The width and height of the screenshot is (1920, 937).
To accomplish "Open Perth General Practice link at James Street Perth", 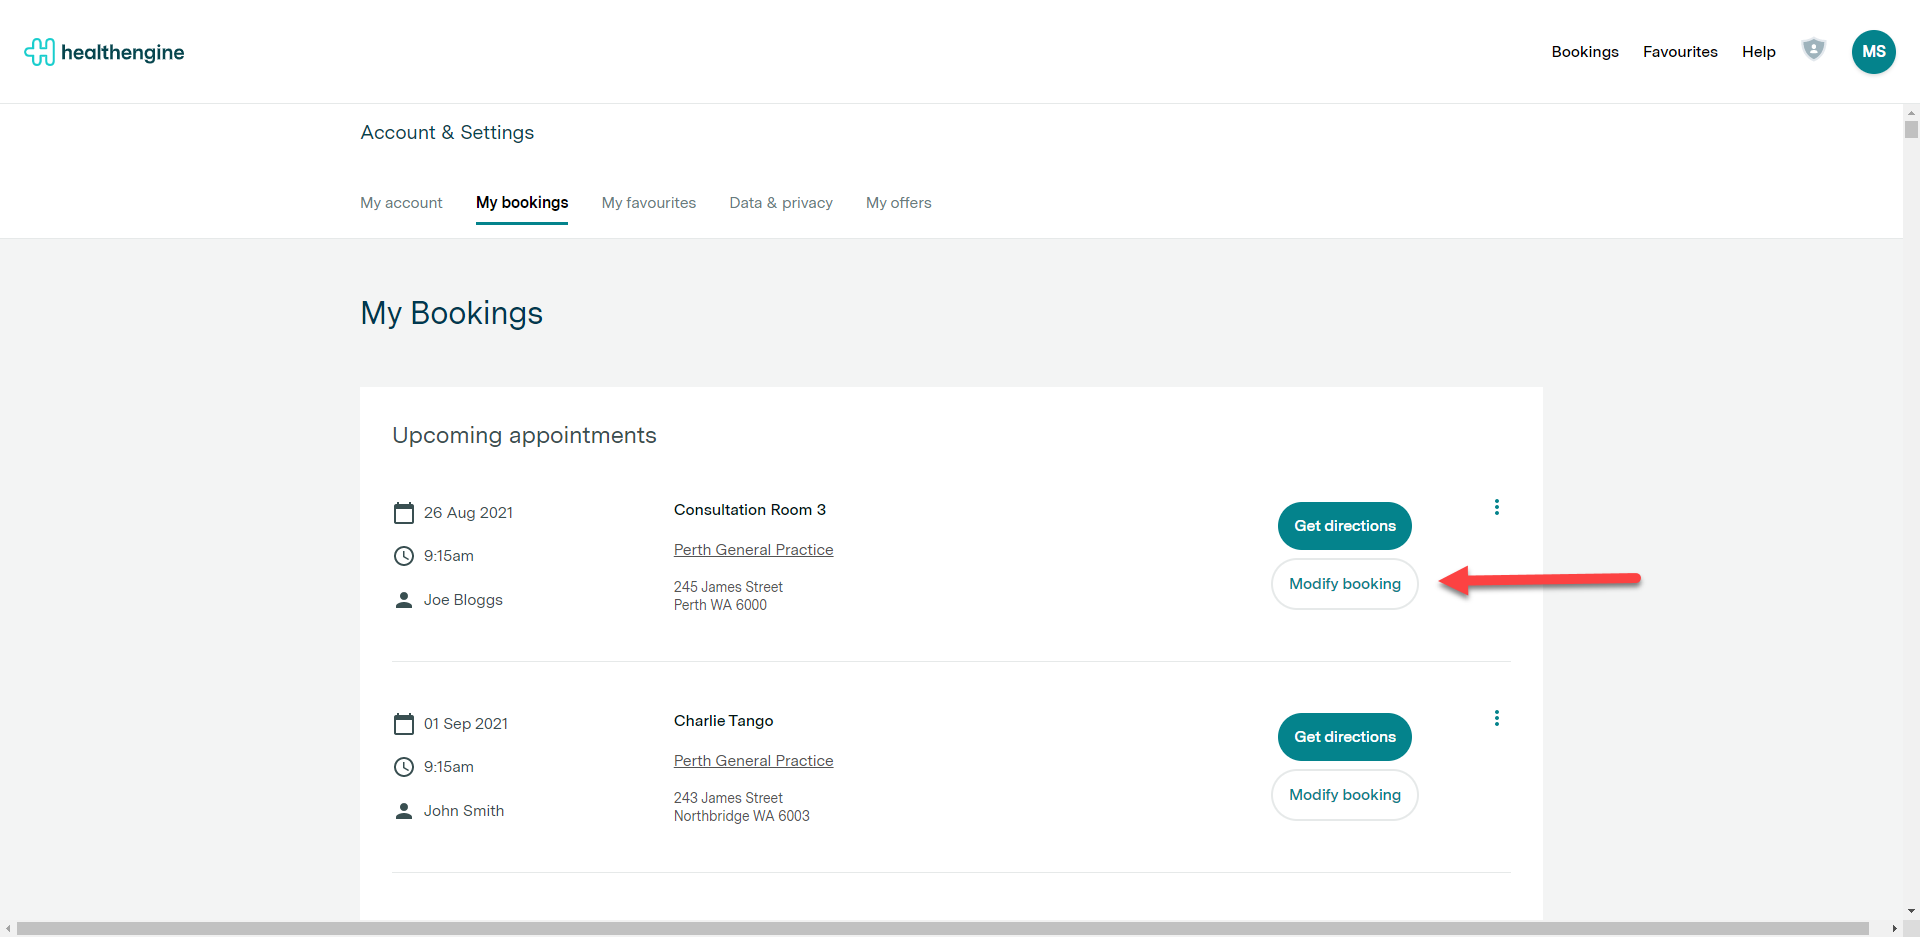I will [753, 550].
